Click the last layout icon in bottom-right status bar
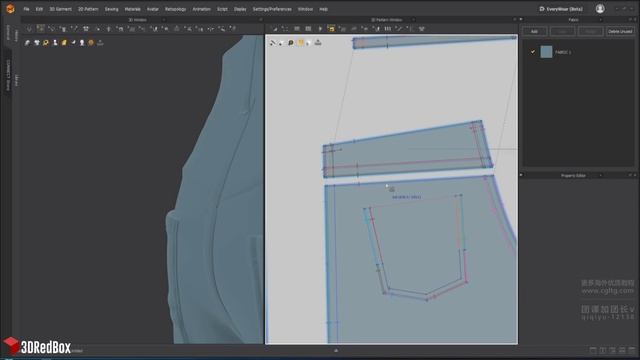 pyautogui.click(x=632, y=351)
